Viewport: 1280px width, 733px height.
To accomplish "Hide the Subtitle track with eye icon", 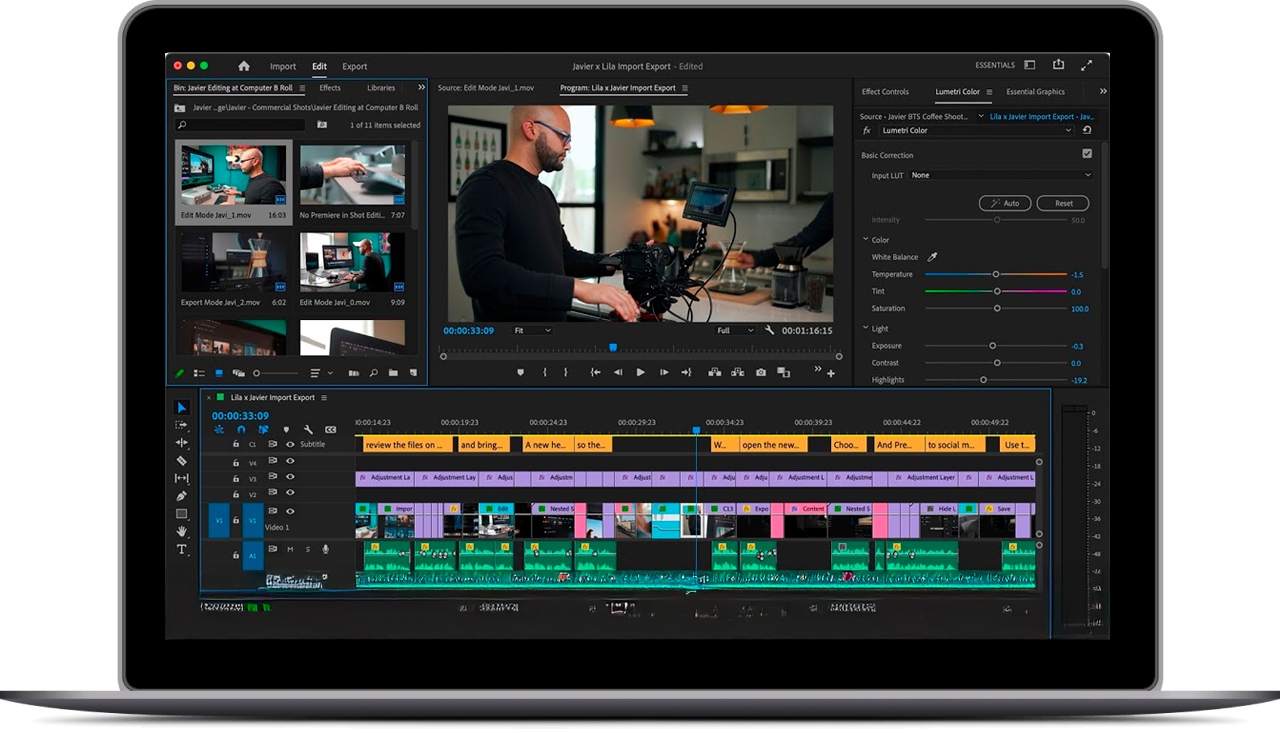I will [290, 444].
